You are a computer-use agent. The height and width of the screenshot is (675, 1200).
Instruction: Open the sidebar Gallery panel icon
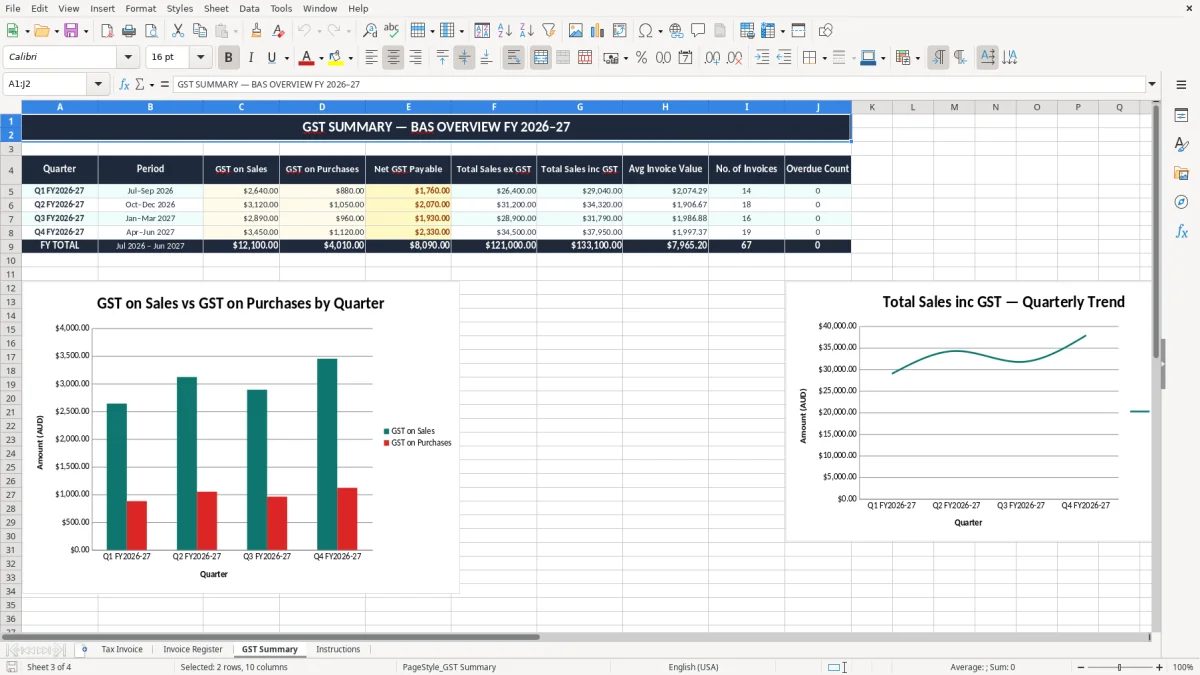(1181, 174)
